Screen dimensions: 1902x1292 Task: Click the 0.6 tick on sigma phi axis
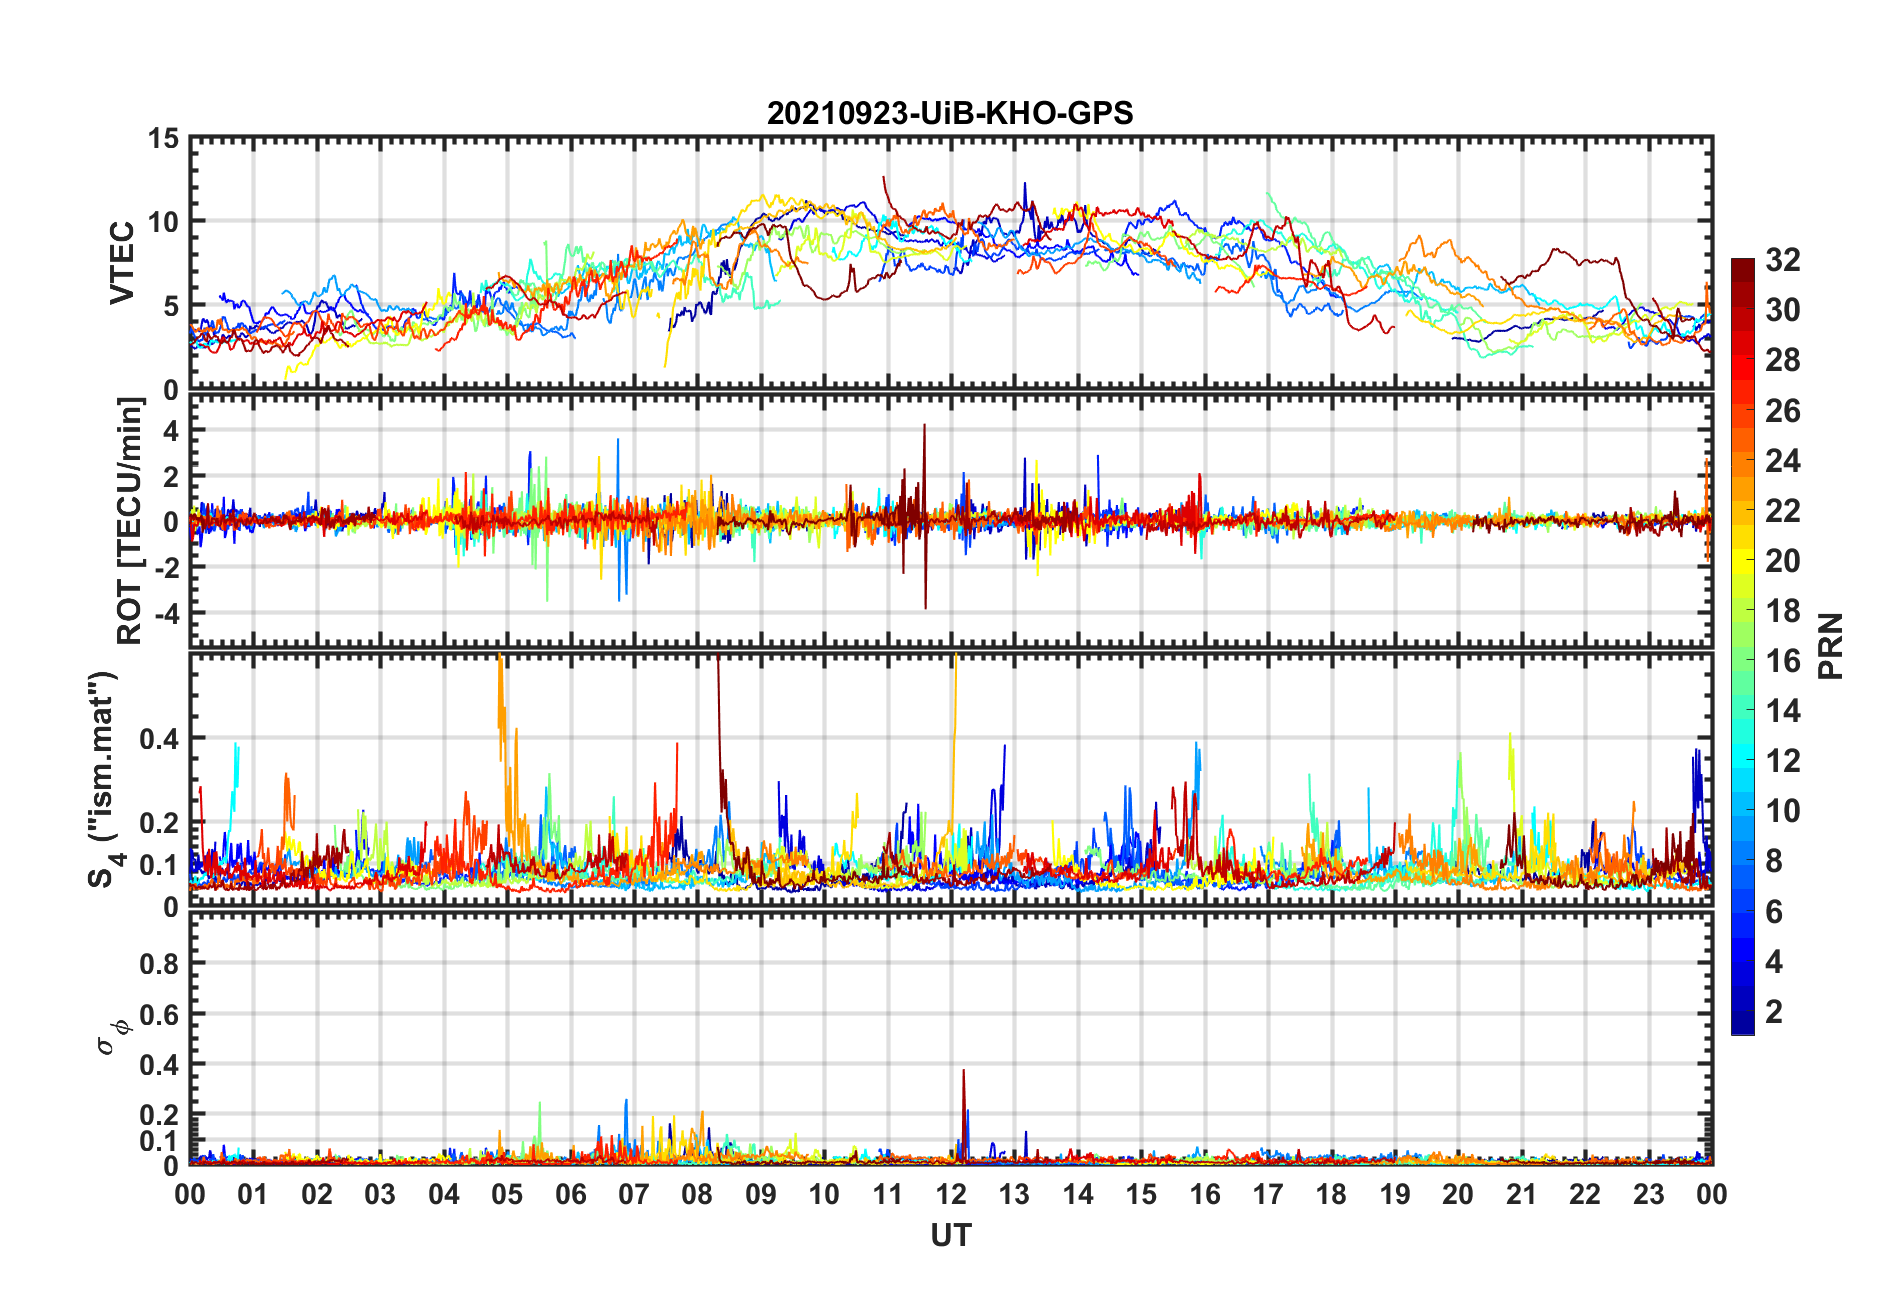tap(159, 1014)
